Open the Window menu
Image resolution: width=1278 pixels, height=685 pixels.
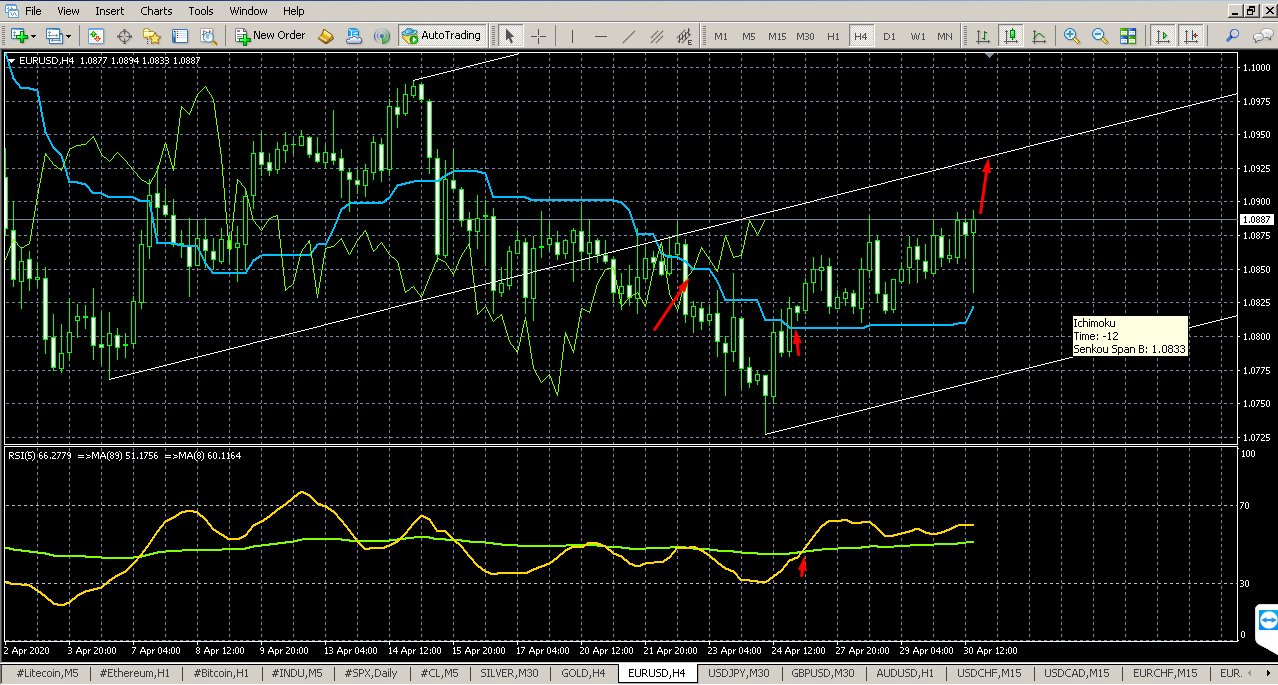tap(248, 11)
